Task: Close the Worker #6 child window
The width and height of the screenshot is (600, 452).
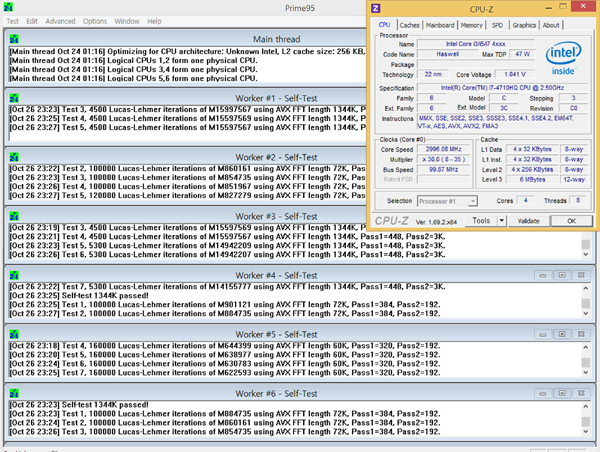Action: pos(581,393)
